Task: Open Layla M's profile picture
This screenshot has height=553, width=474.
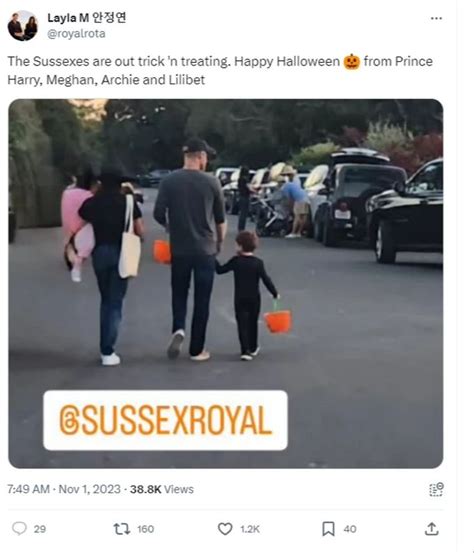Action: 23,26
